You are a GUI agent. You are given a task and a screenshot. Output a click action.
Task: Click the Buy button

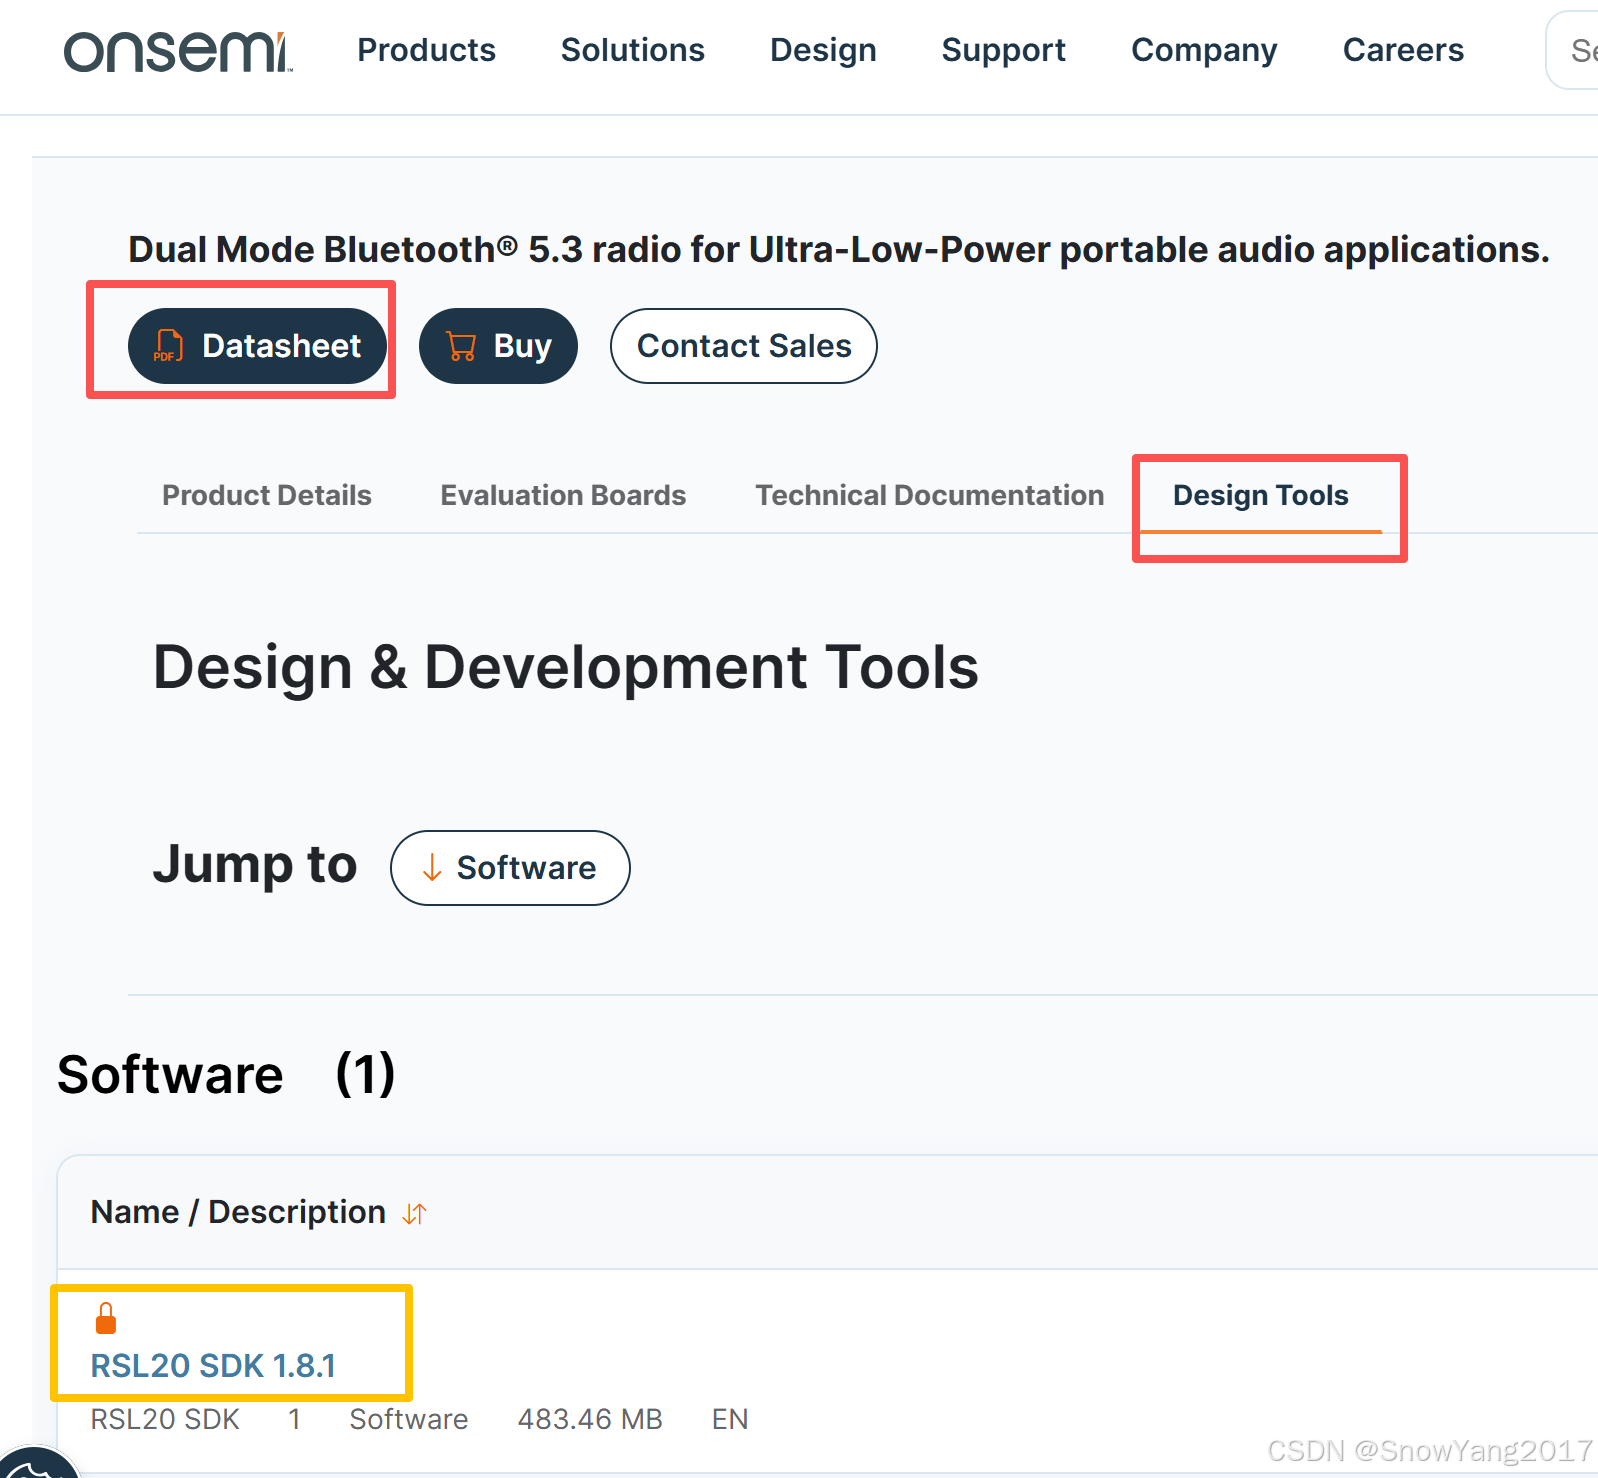(x=498, y=346)
